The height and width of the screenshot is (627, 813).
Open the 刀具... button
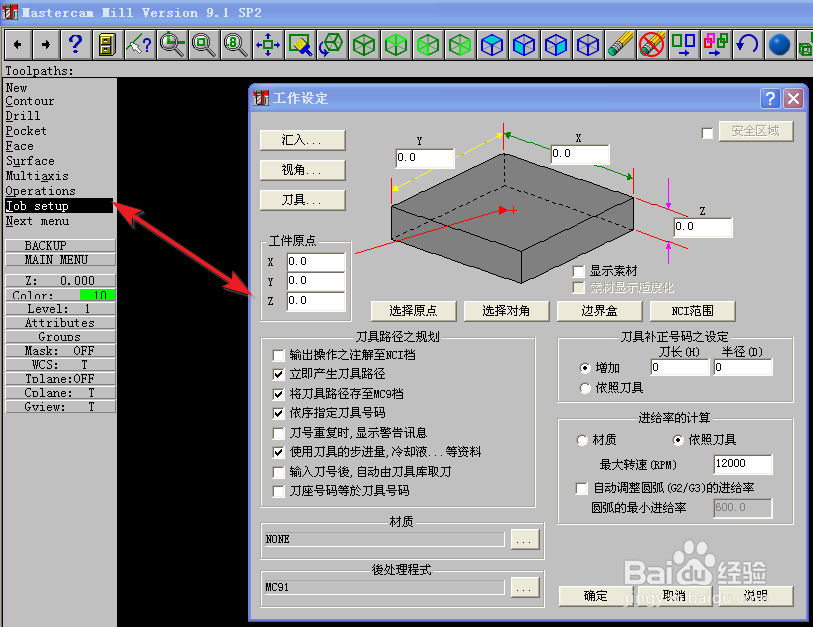(302, 200)
